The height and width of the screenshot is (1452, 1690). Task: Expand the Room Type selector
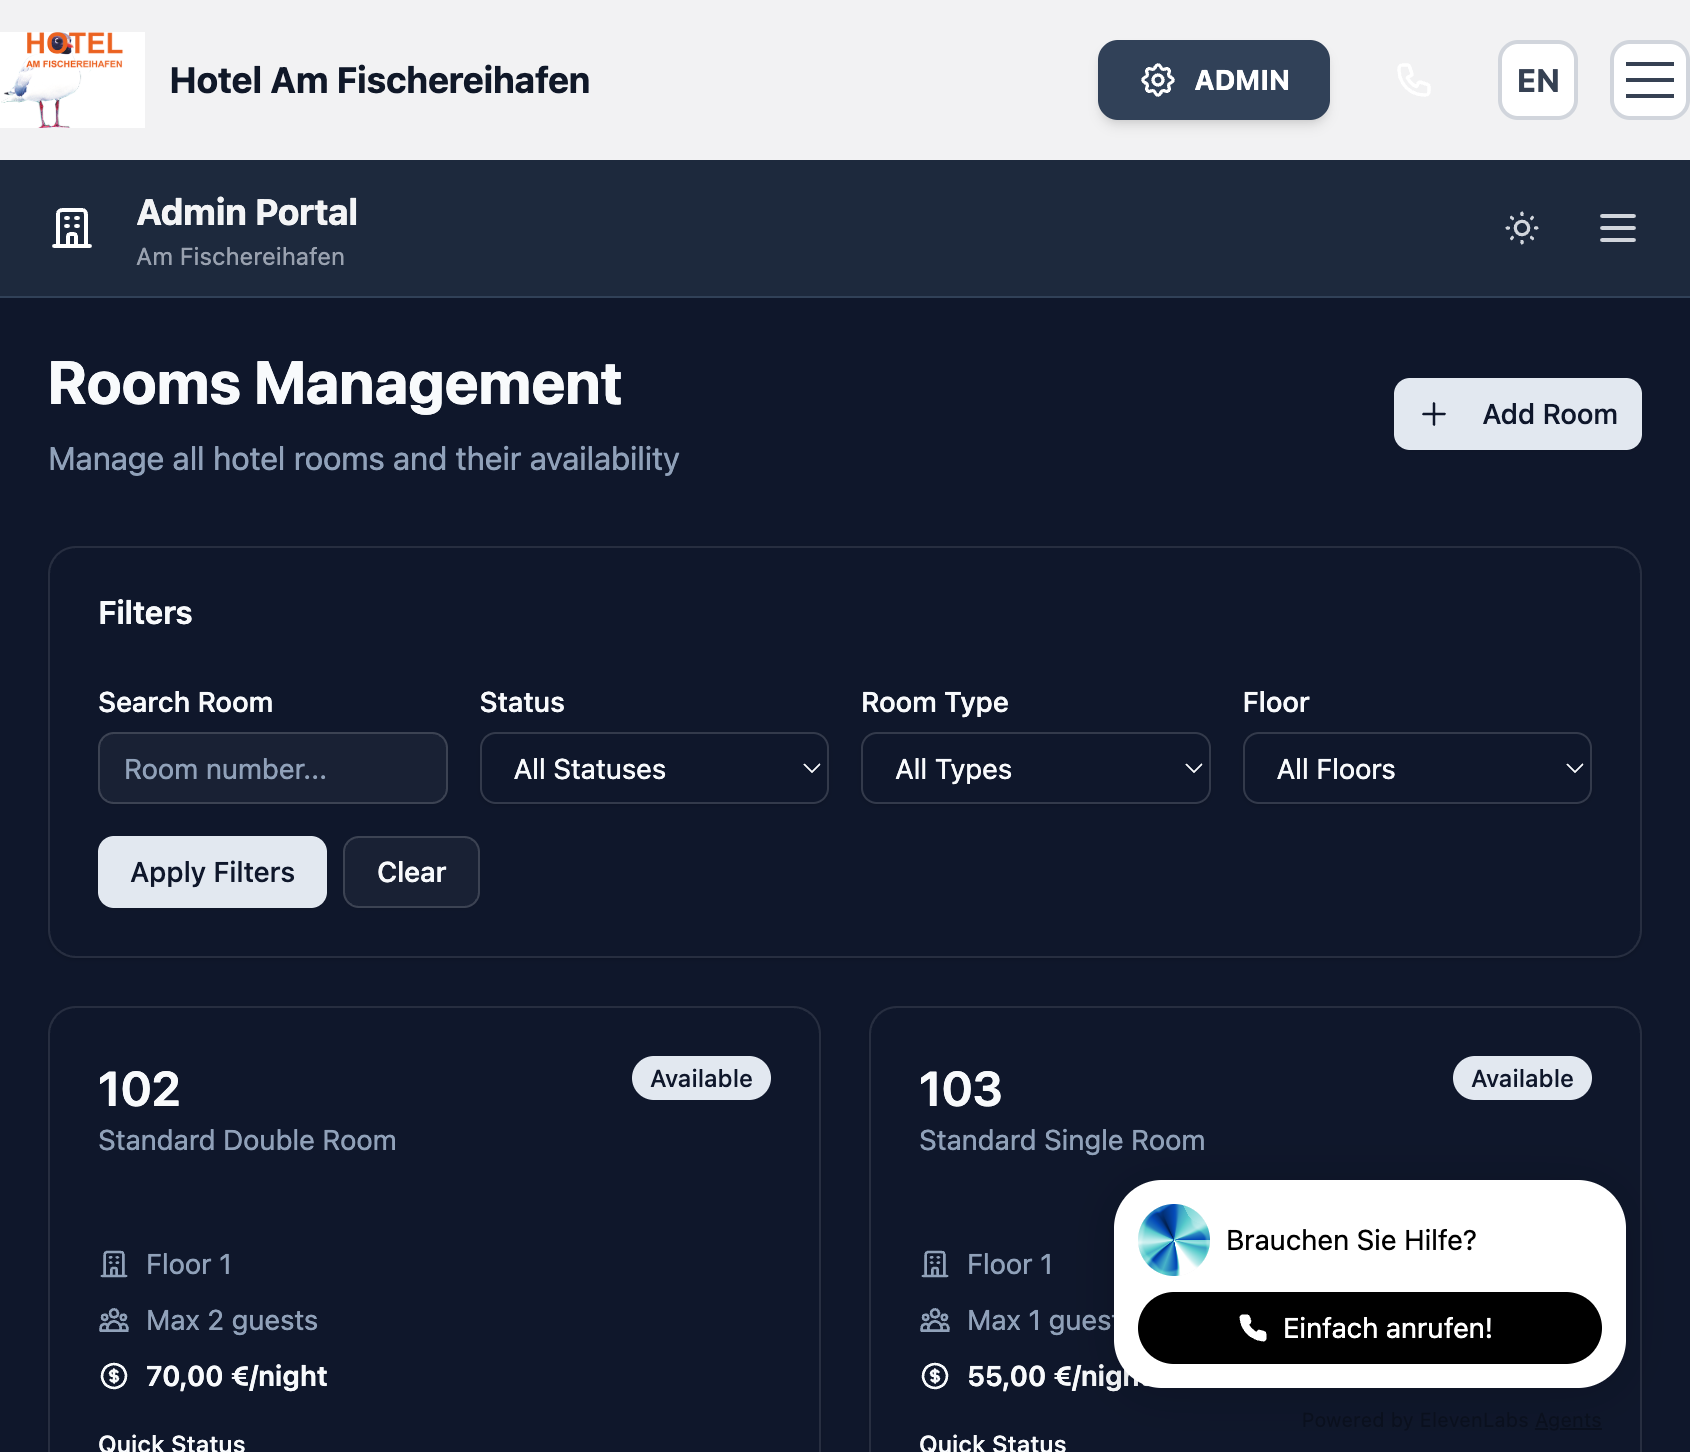tap(1035, 768)
